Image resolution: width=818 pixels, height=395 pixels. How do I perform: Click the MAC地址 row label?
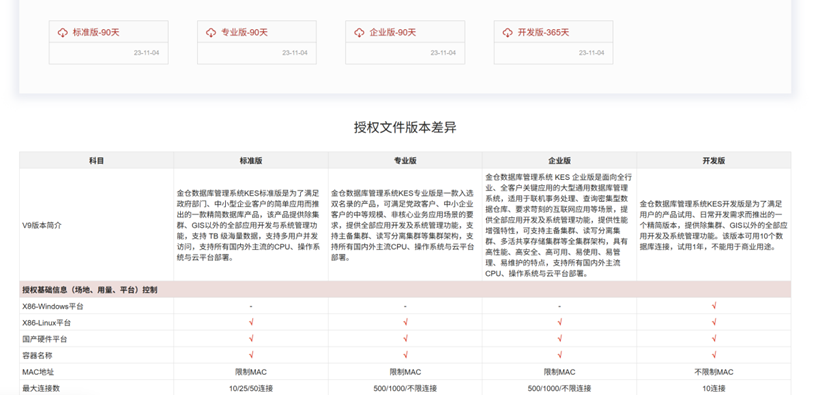click(x=38, y=372)
